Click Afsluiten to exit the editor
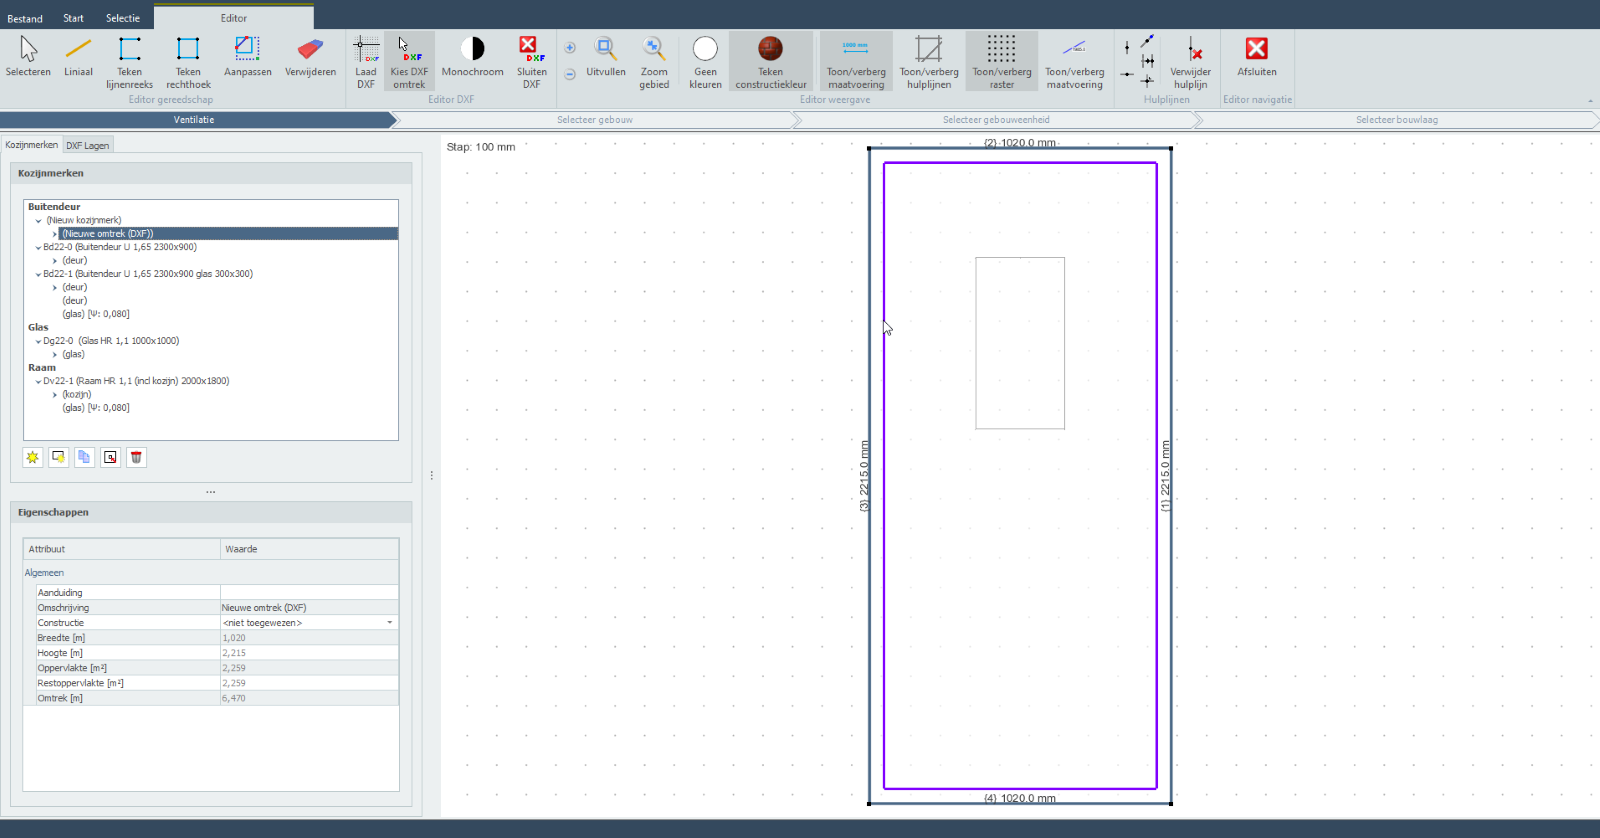This screenshot has height=838, width=1600. click(x=1256, y=57)
